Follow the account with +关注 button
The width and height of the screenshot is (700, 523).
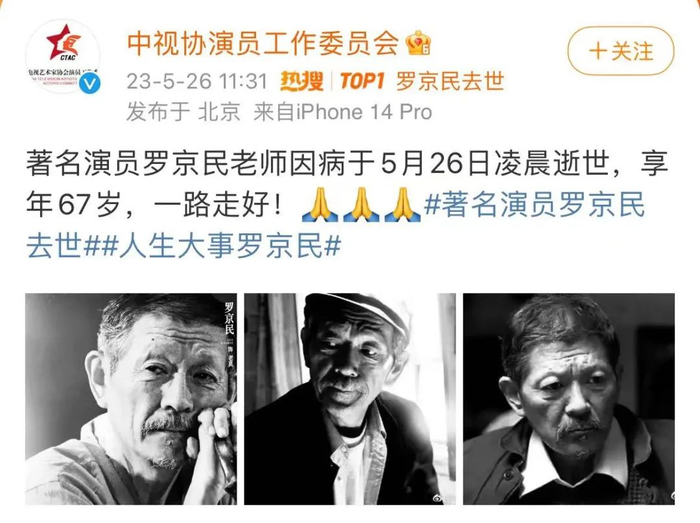point(621,51)
